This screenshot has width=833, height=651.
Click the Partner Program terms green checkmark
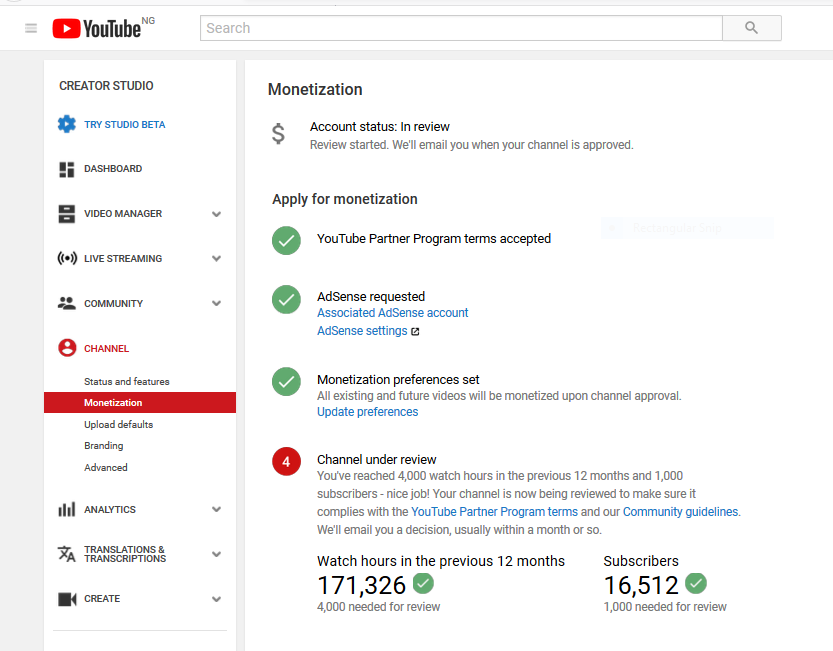pyautogui.click(x=286, y=241)
